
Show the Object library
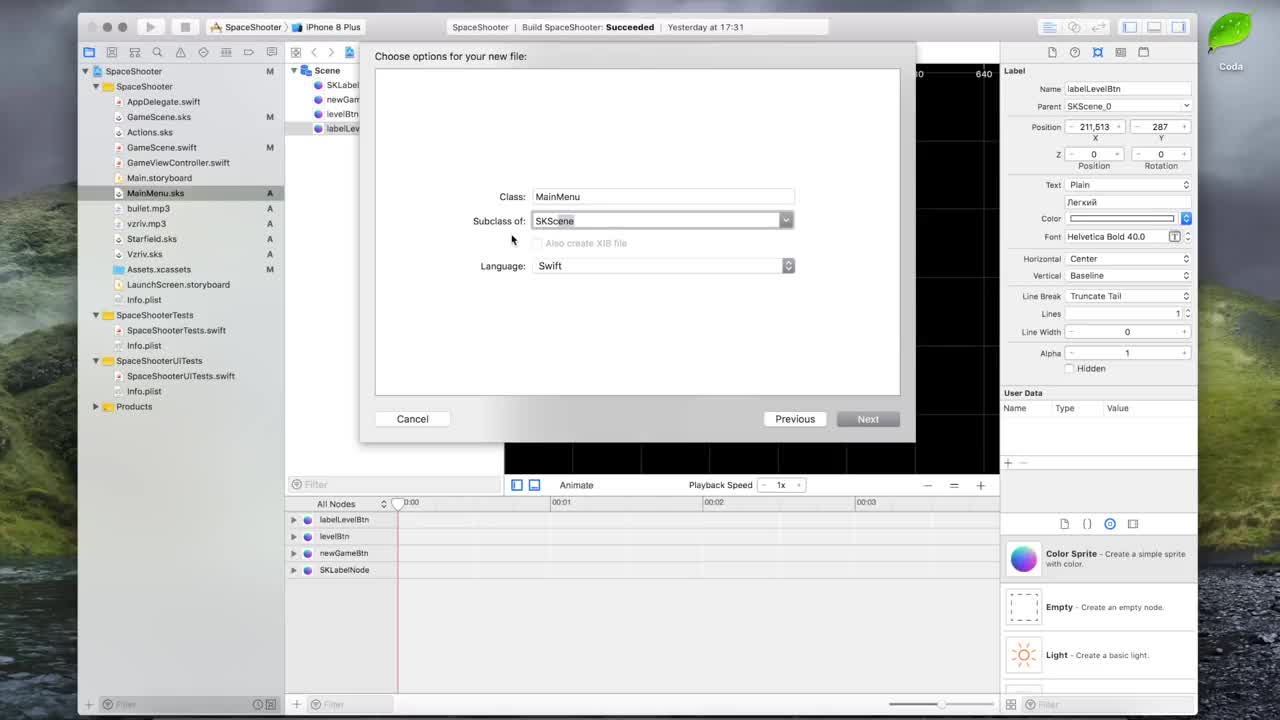[x=1110, y=524]
